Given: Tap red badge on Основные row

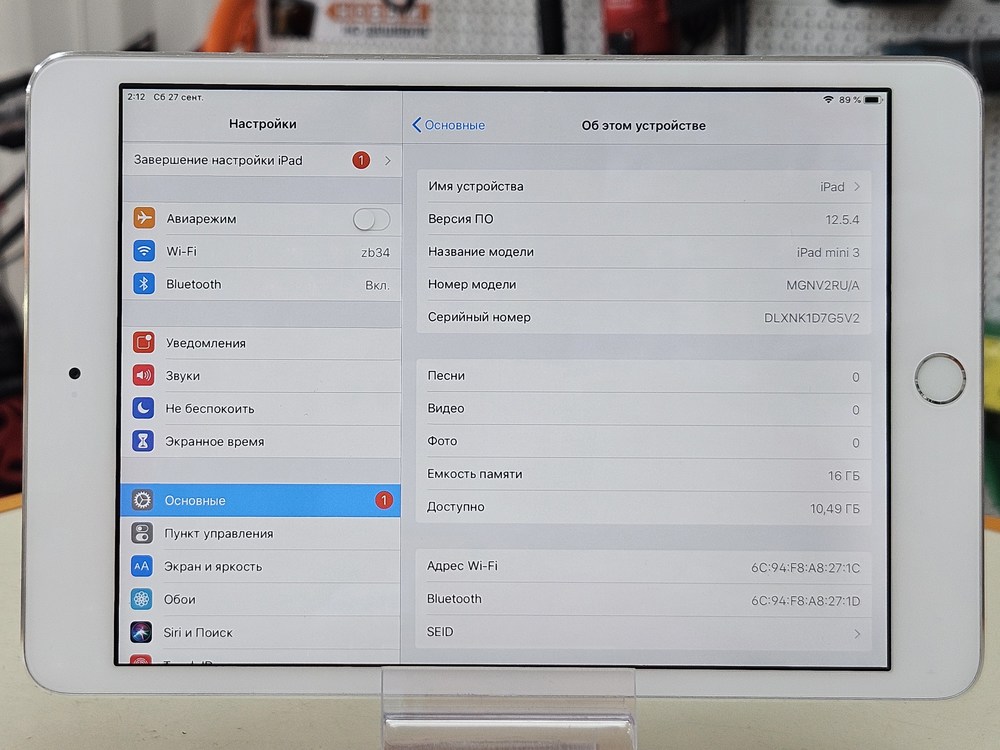Looking at the screenshot, I should [x=383, y=501].
